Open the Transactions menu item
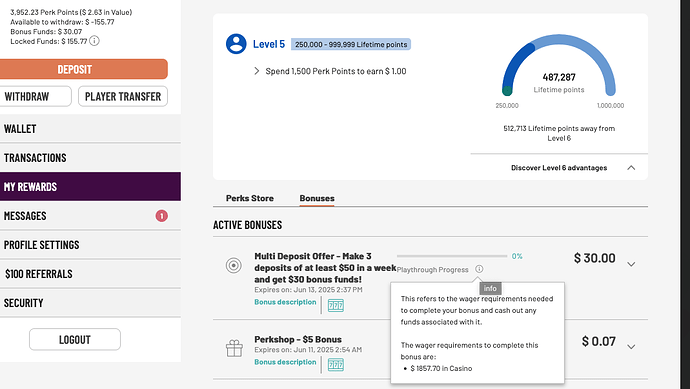 click(x=90, y=158)
